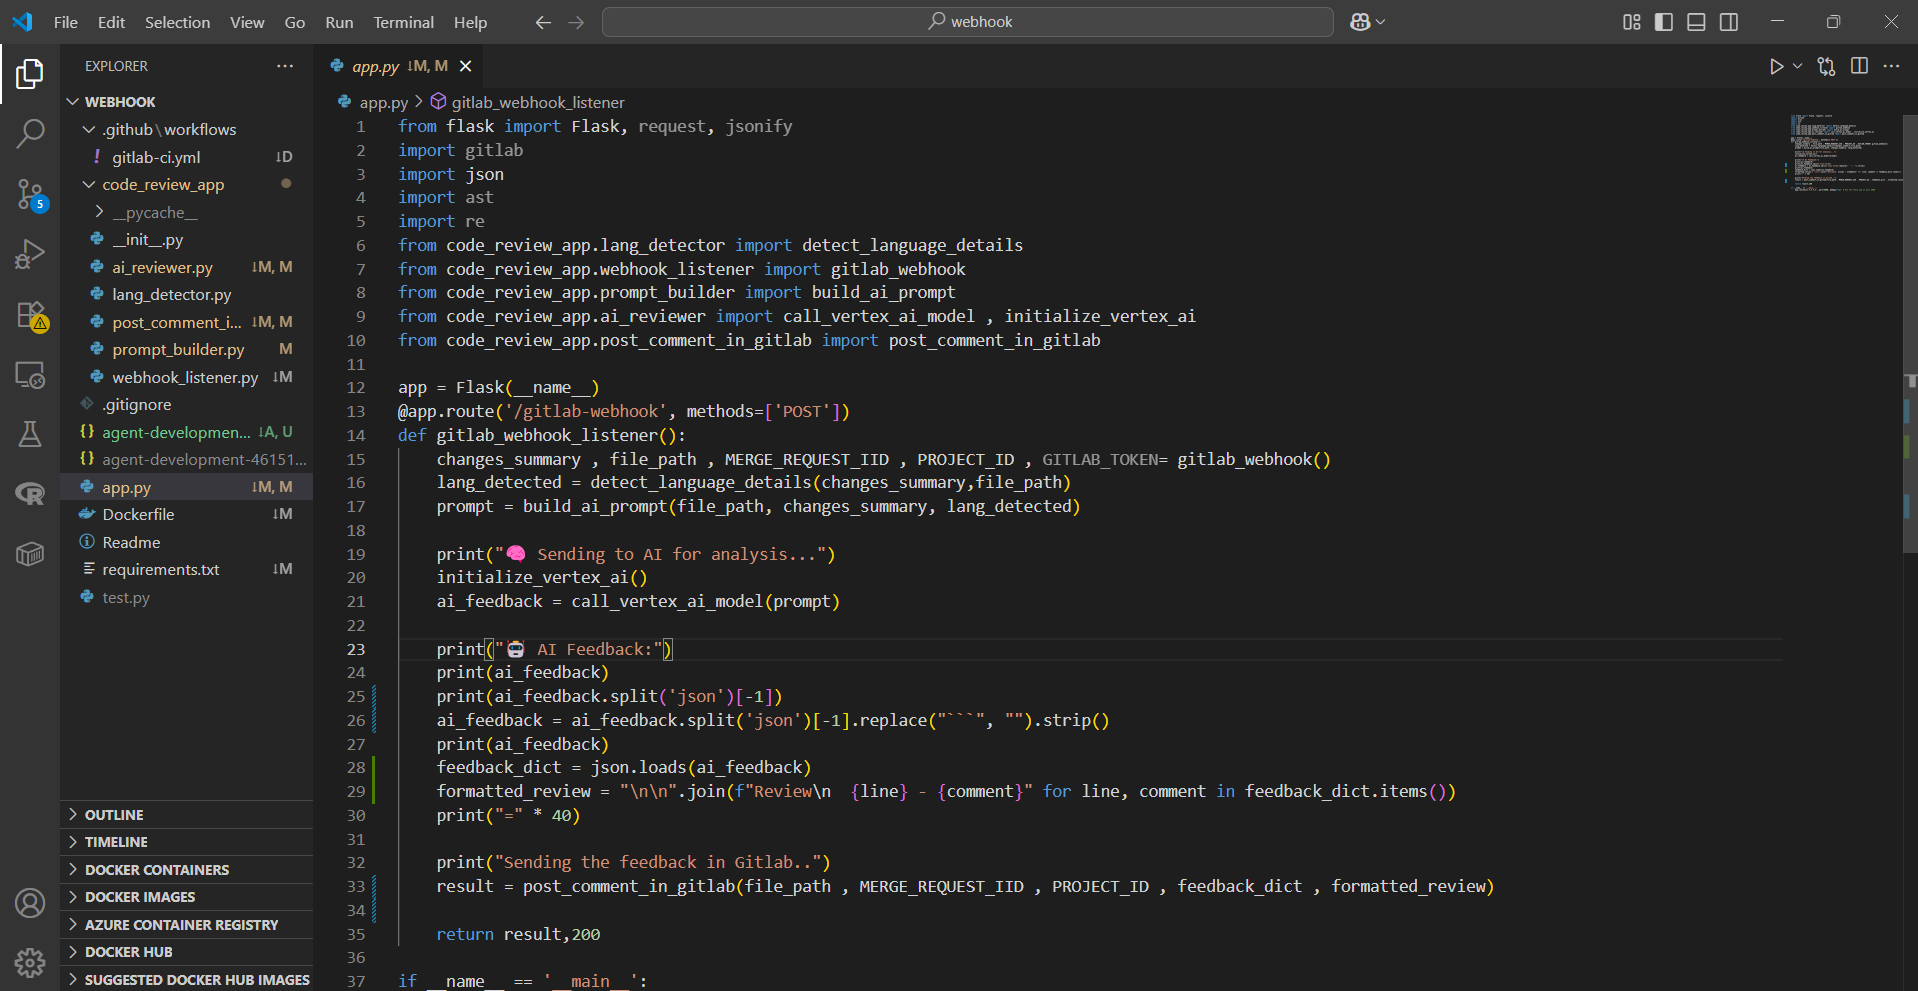Click the Split Editor Right icon
Screen dimensions: 1918x991
coord(1859,66)
